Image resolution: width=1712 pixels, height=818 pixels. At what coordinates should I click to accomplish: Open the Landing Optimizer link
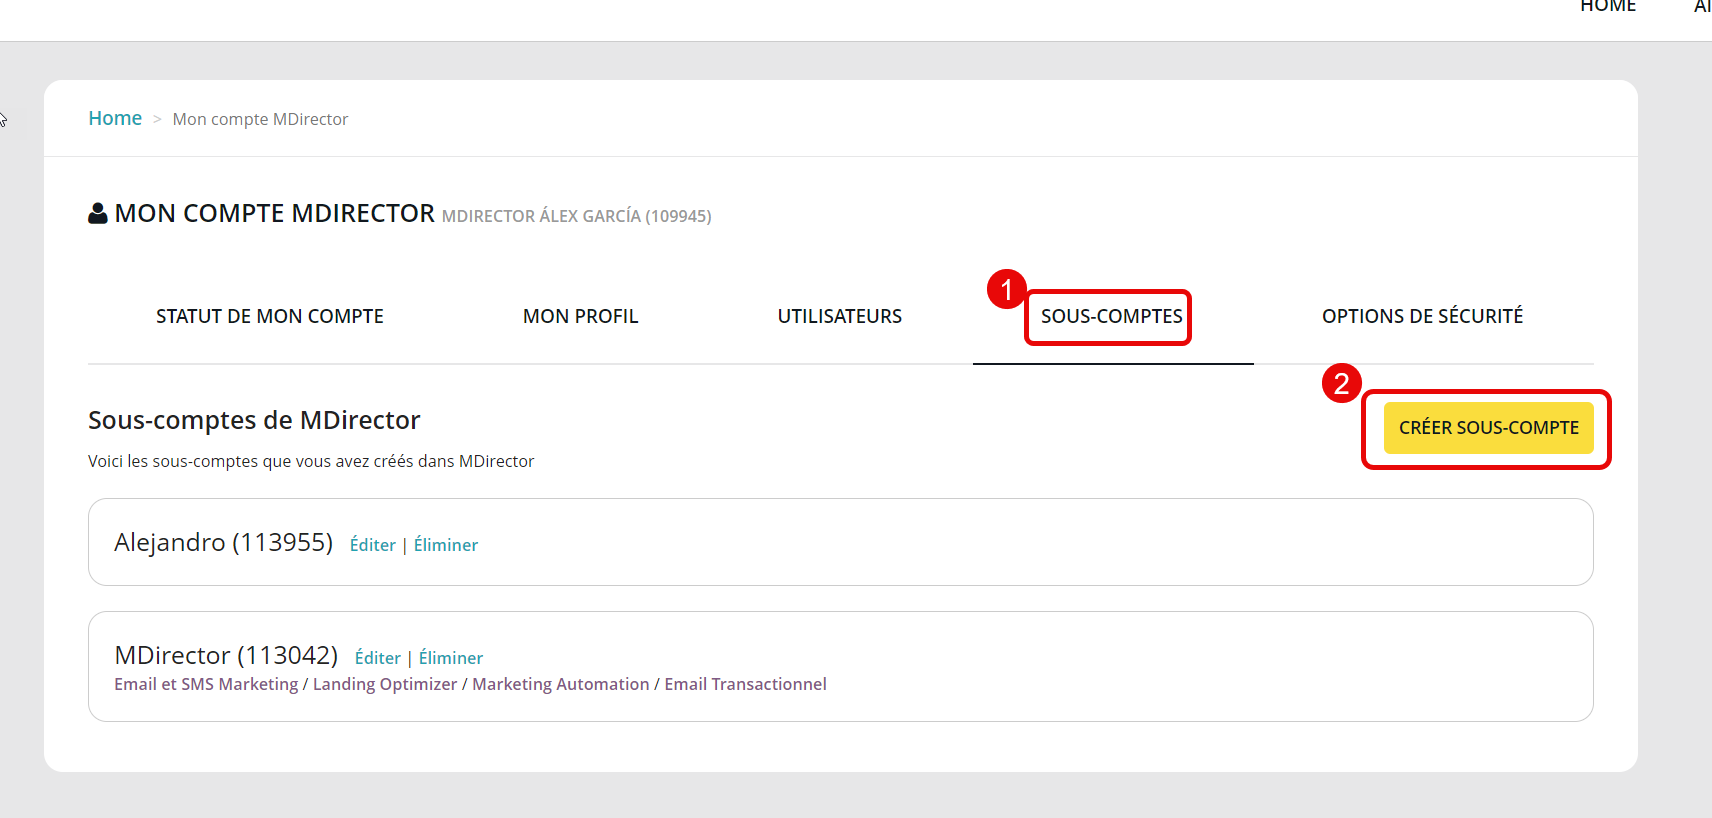coord(385,684)
